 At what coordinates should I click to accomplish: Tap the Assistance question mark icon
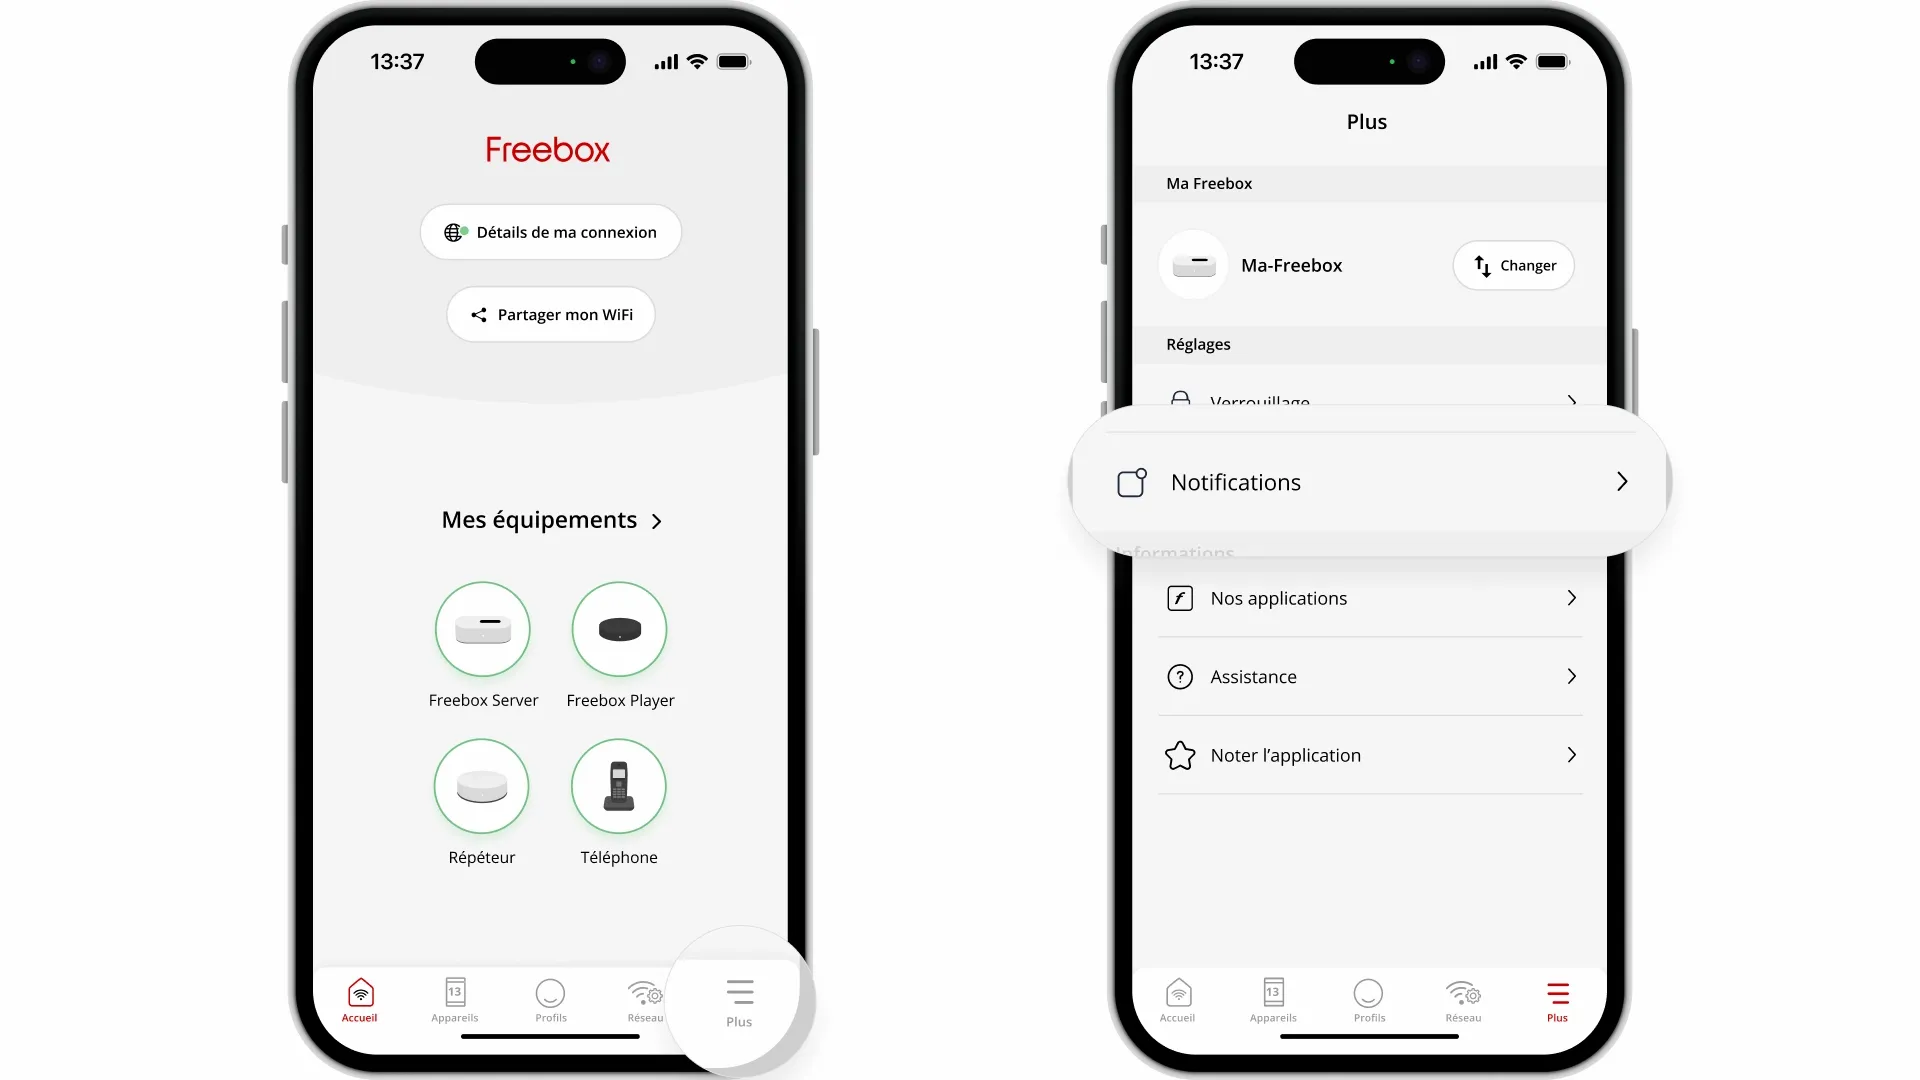click(1180, 675)
